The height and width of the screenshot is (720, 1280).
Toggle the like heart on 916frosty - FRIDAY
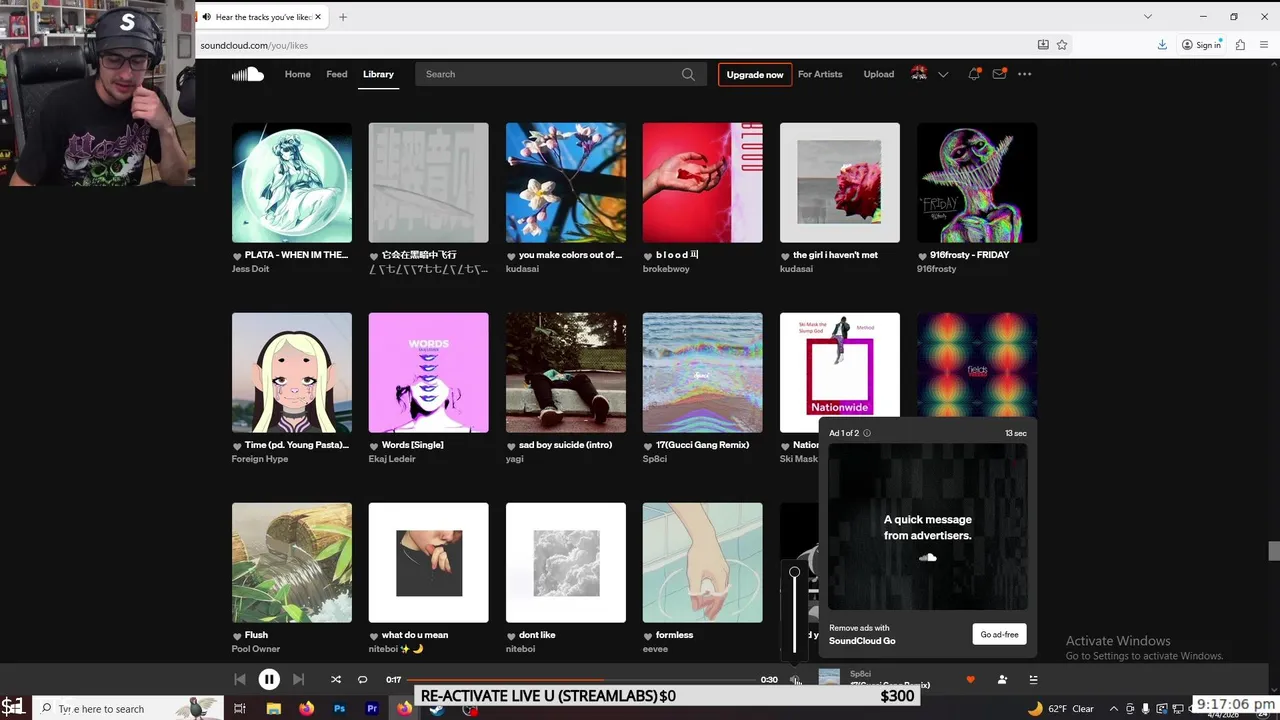pos(922,255)
